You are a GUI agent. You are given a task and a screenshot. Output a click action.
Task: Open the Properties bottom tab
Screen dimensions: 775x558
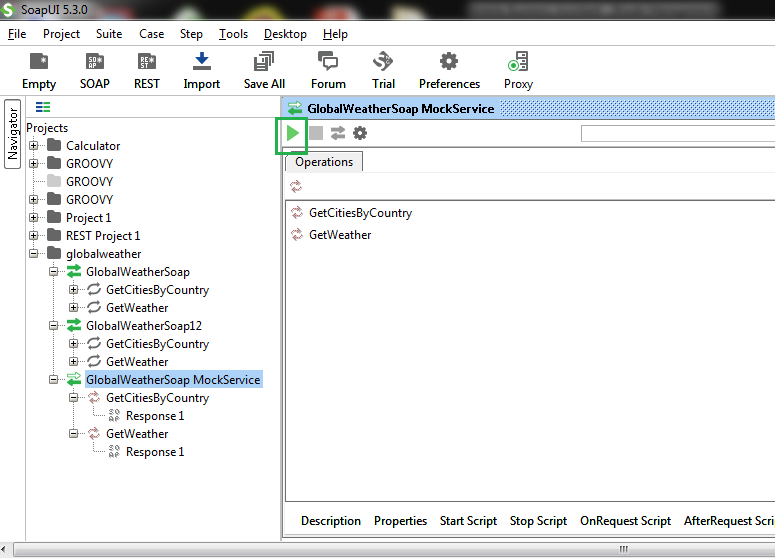[400, 520]
